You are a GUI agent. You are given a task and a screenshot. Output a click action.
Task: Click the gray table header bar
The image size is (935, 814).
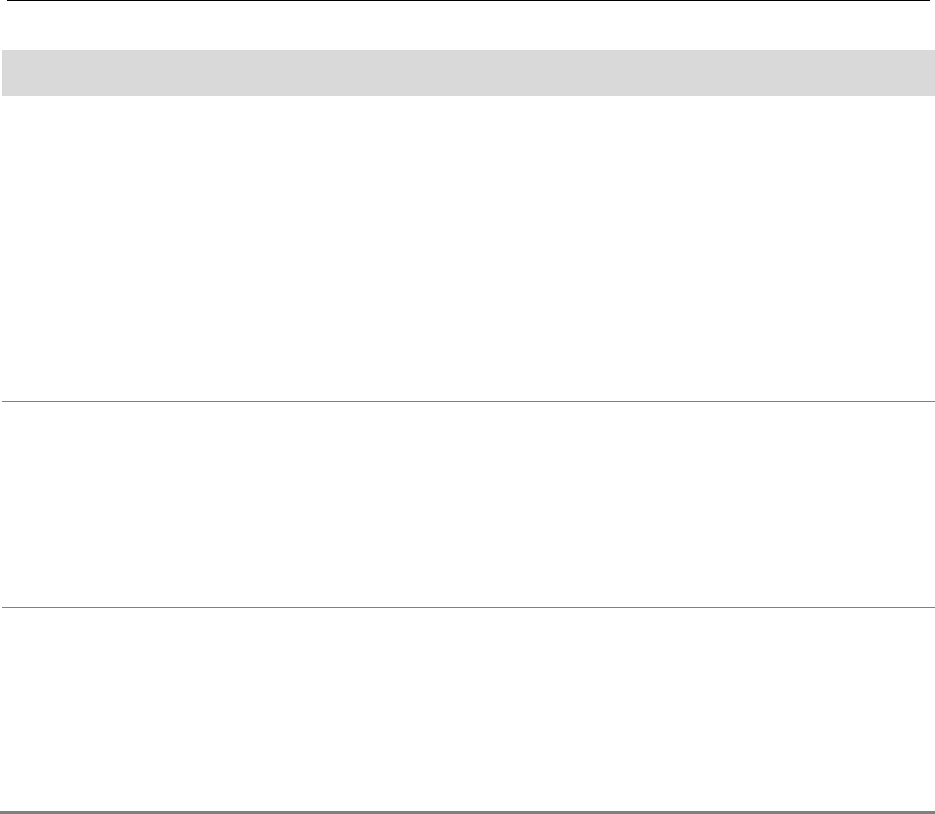467,72
